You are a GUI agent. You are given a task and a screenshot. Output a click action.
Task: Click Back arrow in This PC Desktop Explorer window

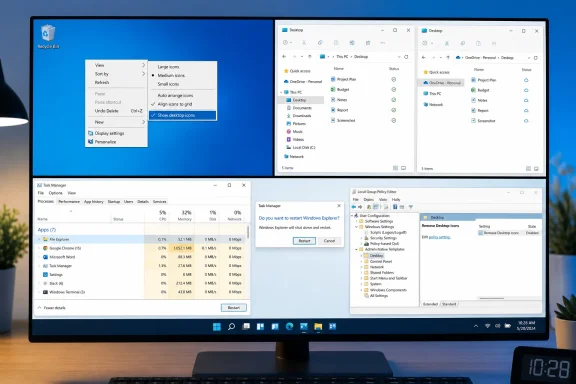point(284,57)
